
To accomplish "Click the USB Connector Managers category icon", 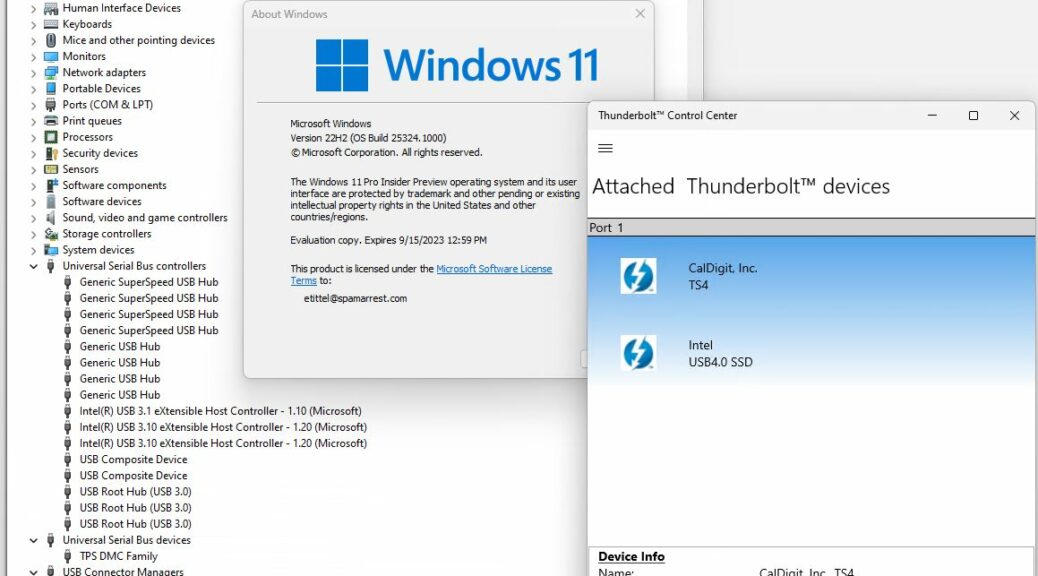I will pyautogui.click(x=51, y=571).
